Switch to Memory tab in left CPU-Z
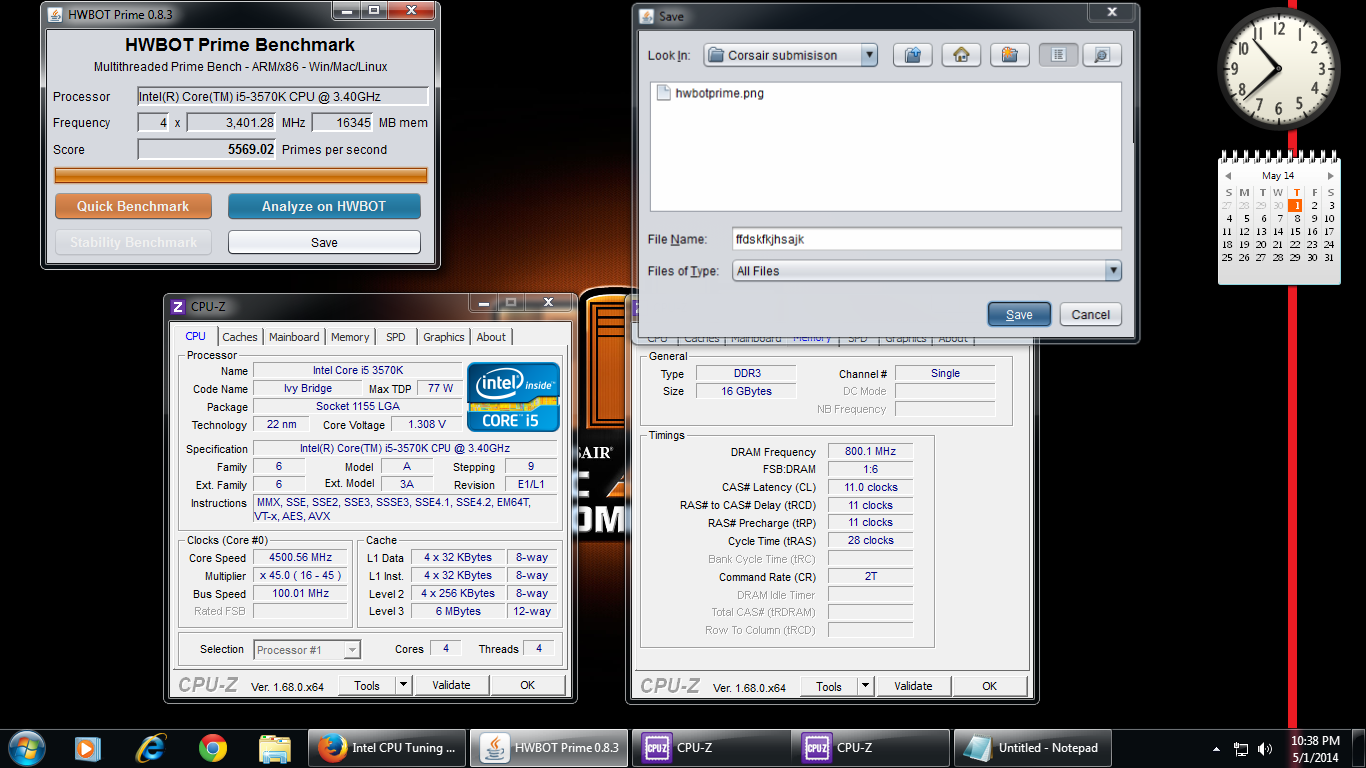1366x768 pixels. [350, 337]
